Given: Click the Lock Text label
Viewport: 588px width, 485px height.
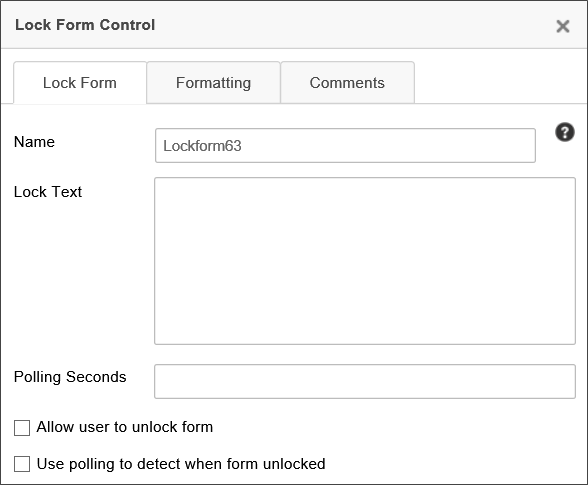Looking at the screenshot, I should pyautogui.click(x=48, y=192).
